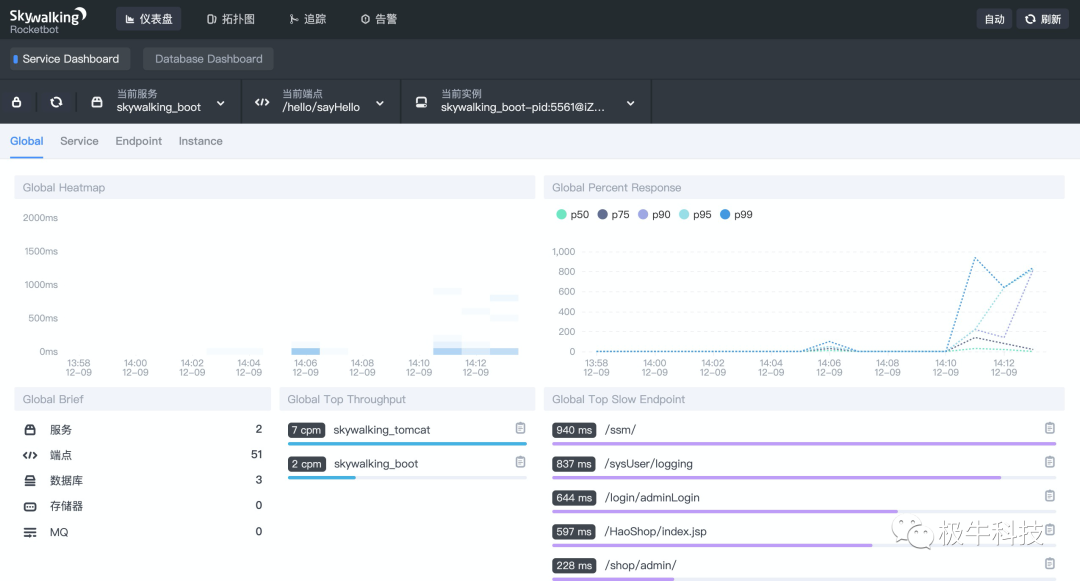1080x581 pixels.
Task: Open the 告警 alarm menu
Action: [379, 19]
